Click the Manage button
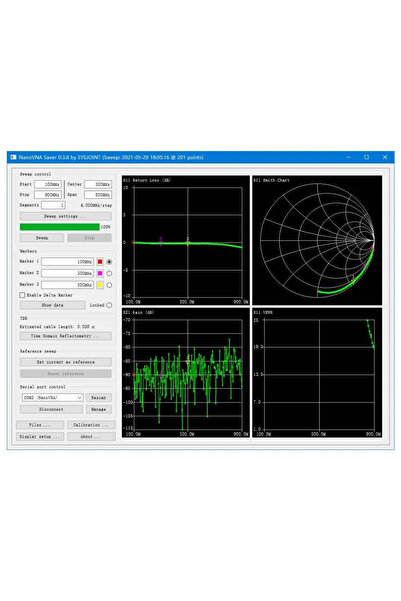The height and width of the screenshot is (601, 401). click(99, 409)
